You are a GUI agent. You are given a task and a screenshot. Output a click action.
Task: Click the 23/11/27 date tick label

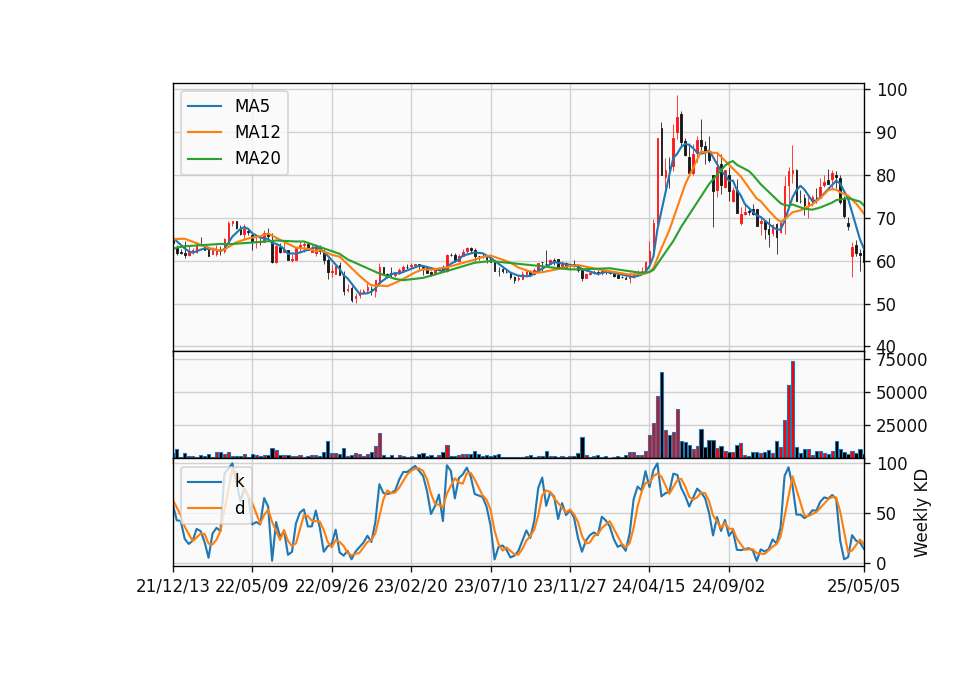click(x=570, y=586)
